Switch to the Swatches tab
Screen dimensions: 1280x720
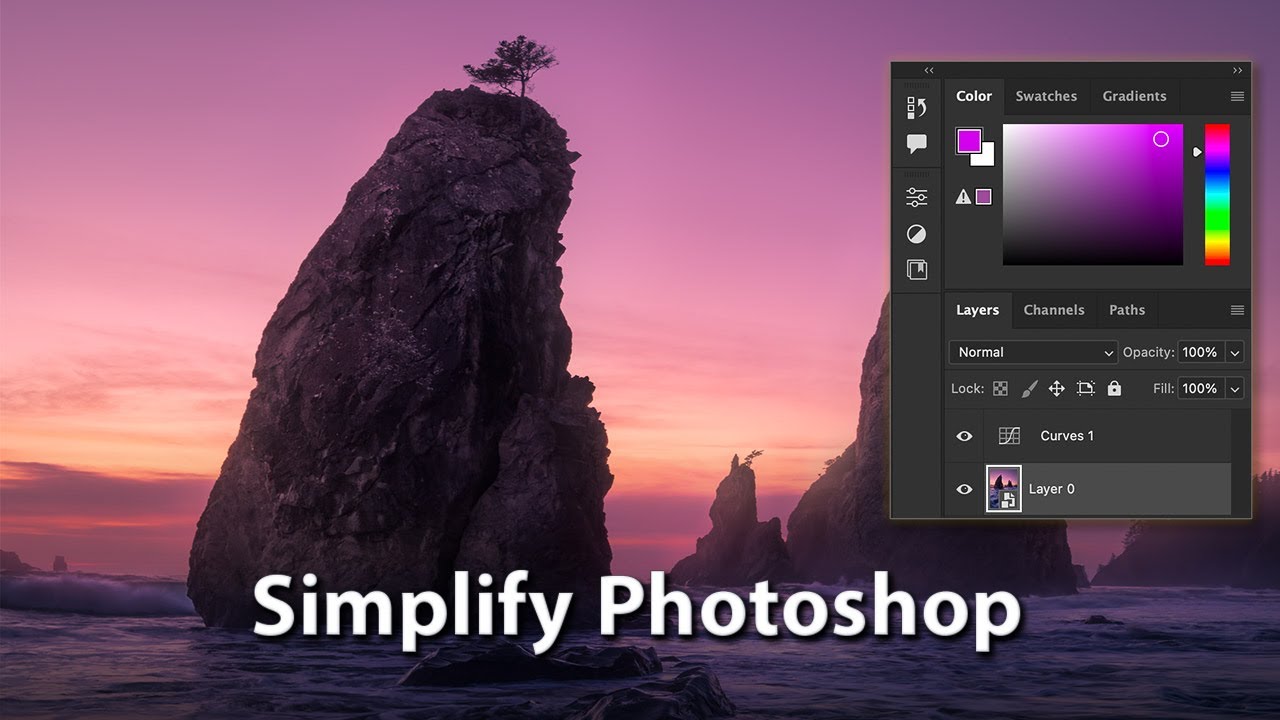coord(1046,96)
